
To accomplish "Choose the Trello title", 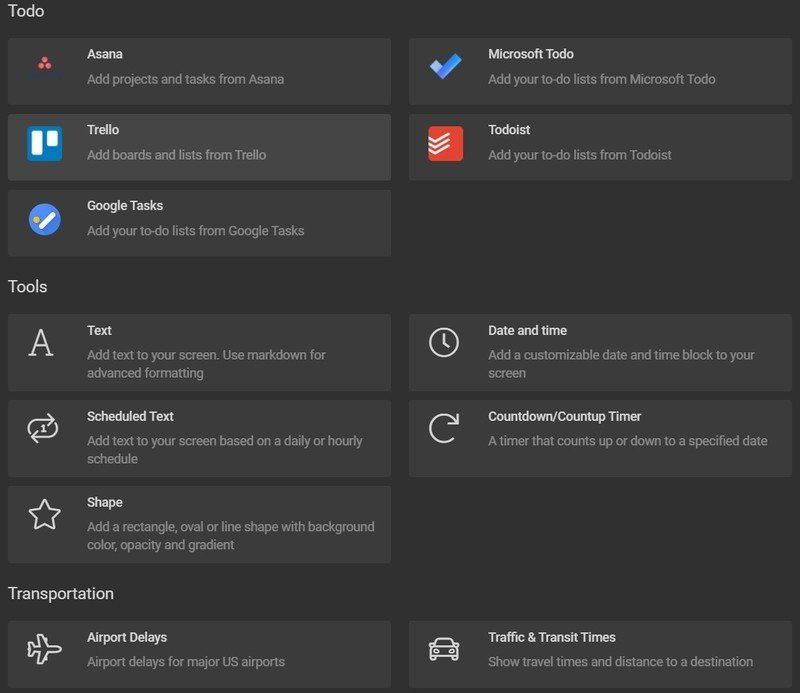I will 103,130.
